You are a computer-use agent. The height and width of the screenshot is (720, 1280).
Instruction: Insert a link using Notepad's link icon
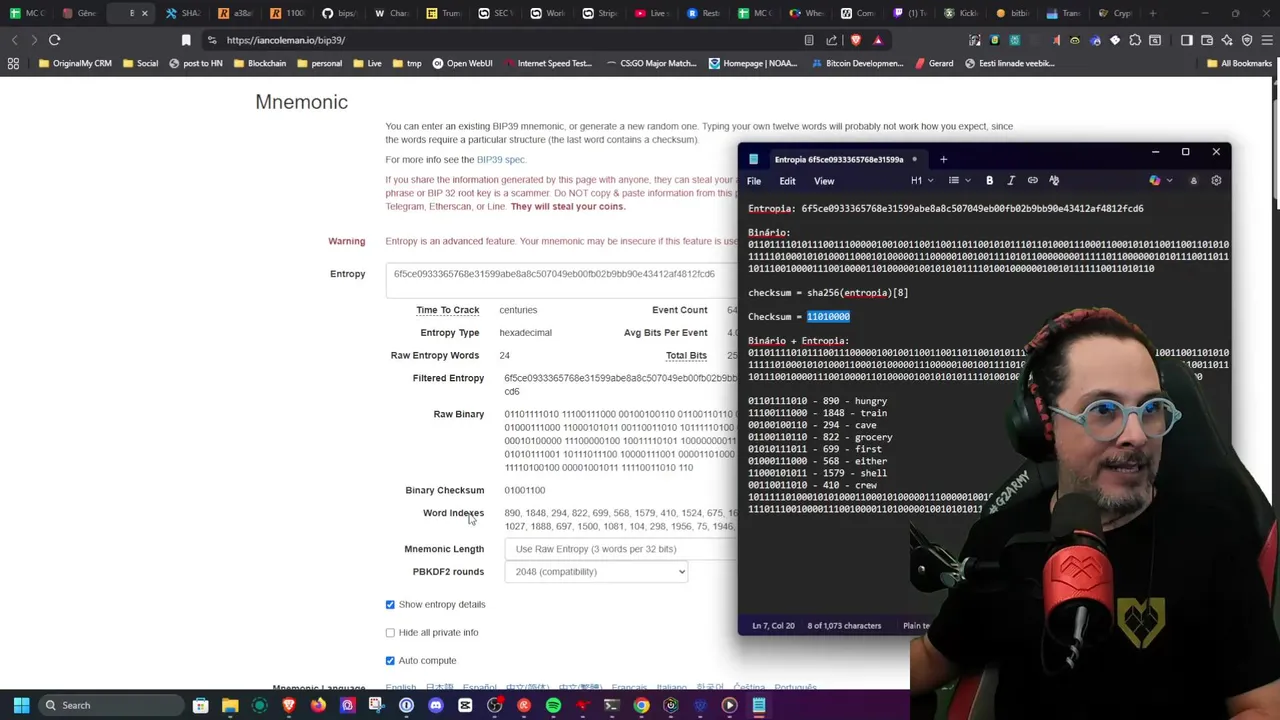[1033, 181]
